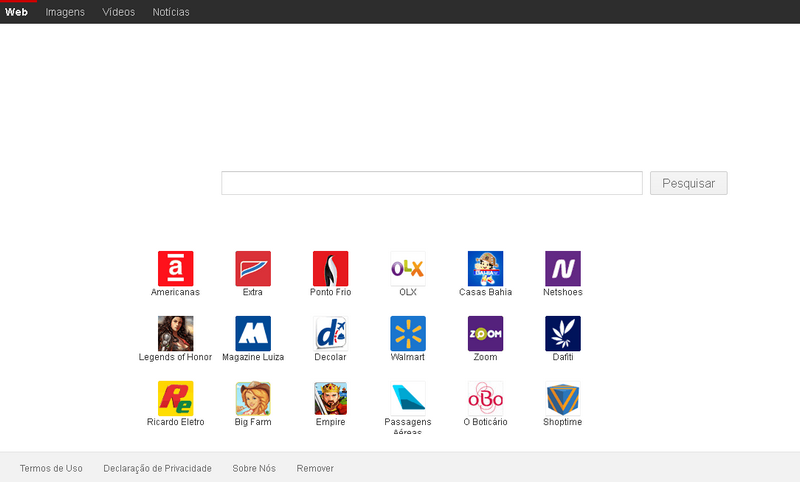This screenshot has height=482, width=800.
Task: Click the Zoom text label
Action: [485, 357]
